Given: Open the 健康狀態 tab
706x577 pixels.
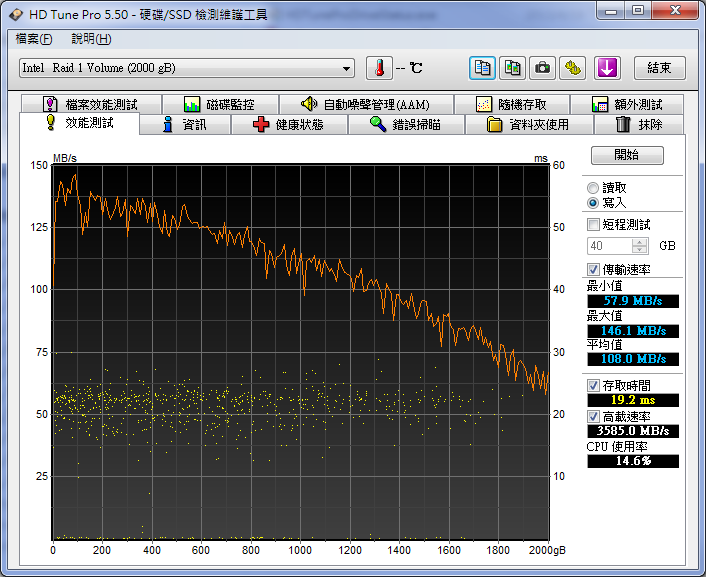Looking at the screenshot, I should click(289, 124).
